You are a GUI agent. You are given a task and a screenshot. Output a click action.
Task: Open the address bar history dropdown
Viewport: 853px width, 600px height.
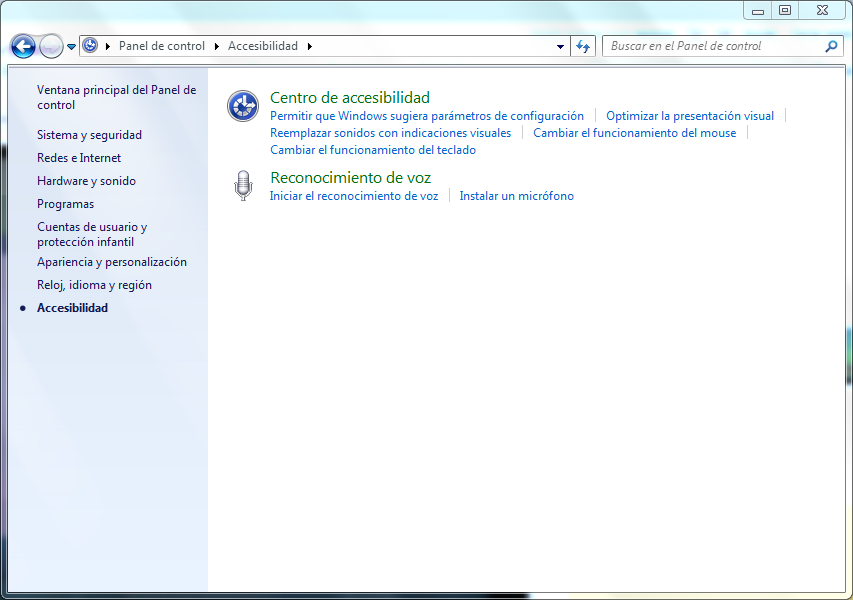pos(560,47)
